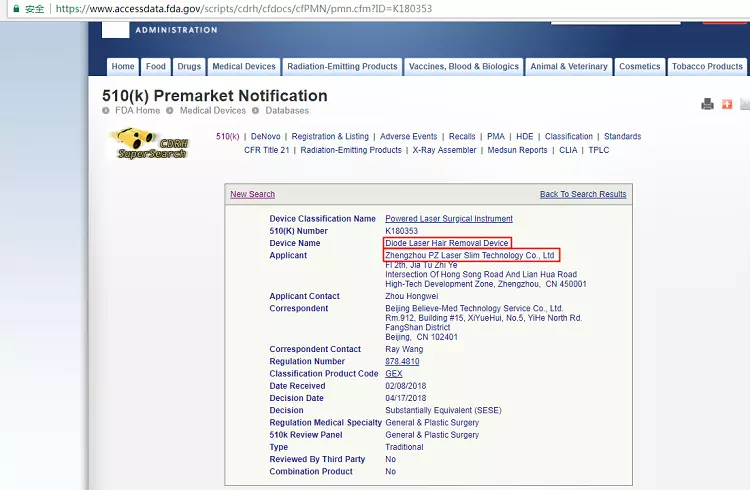Click the CDRH SuperSearch binoculars logo
The image size is (750, 490).
coord(149,144)
